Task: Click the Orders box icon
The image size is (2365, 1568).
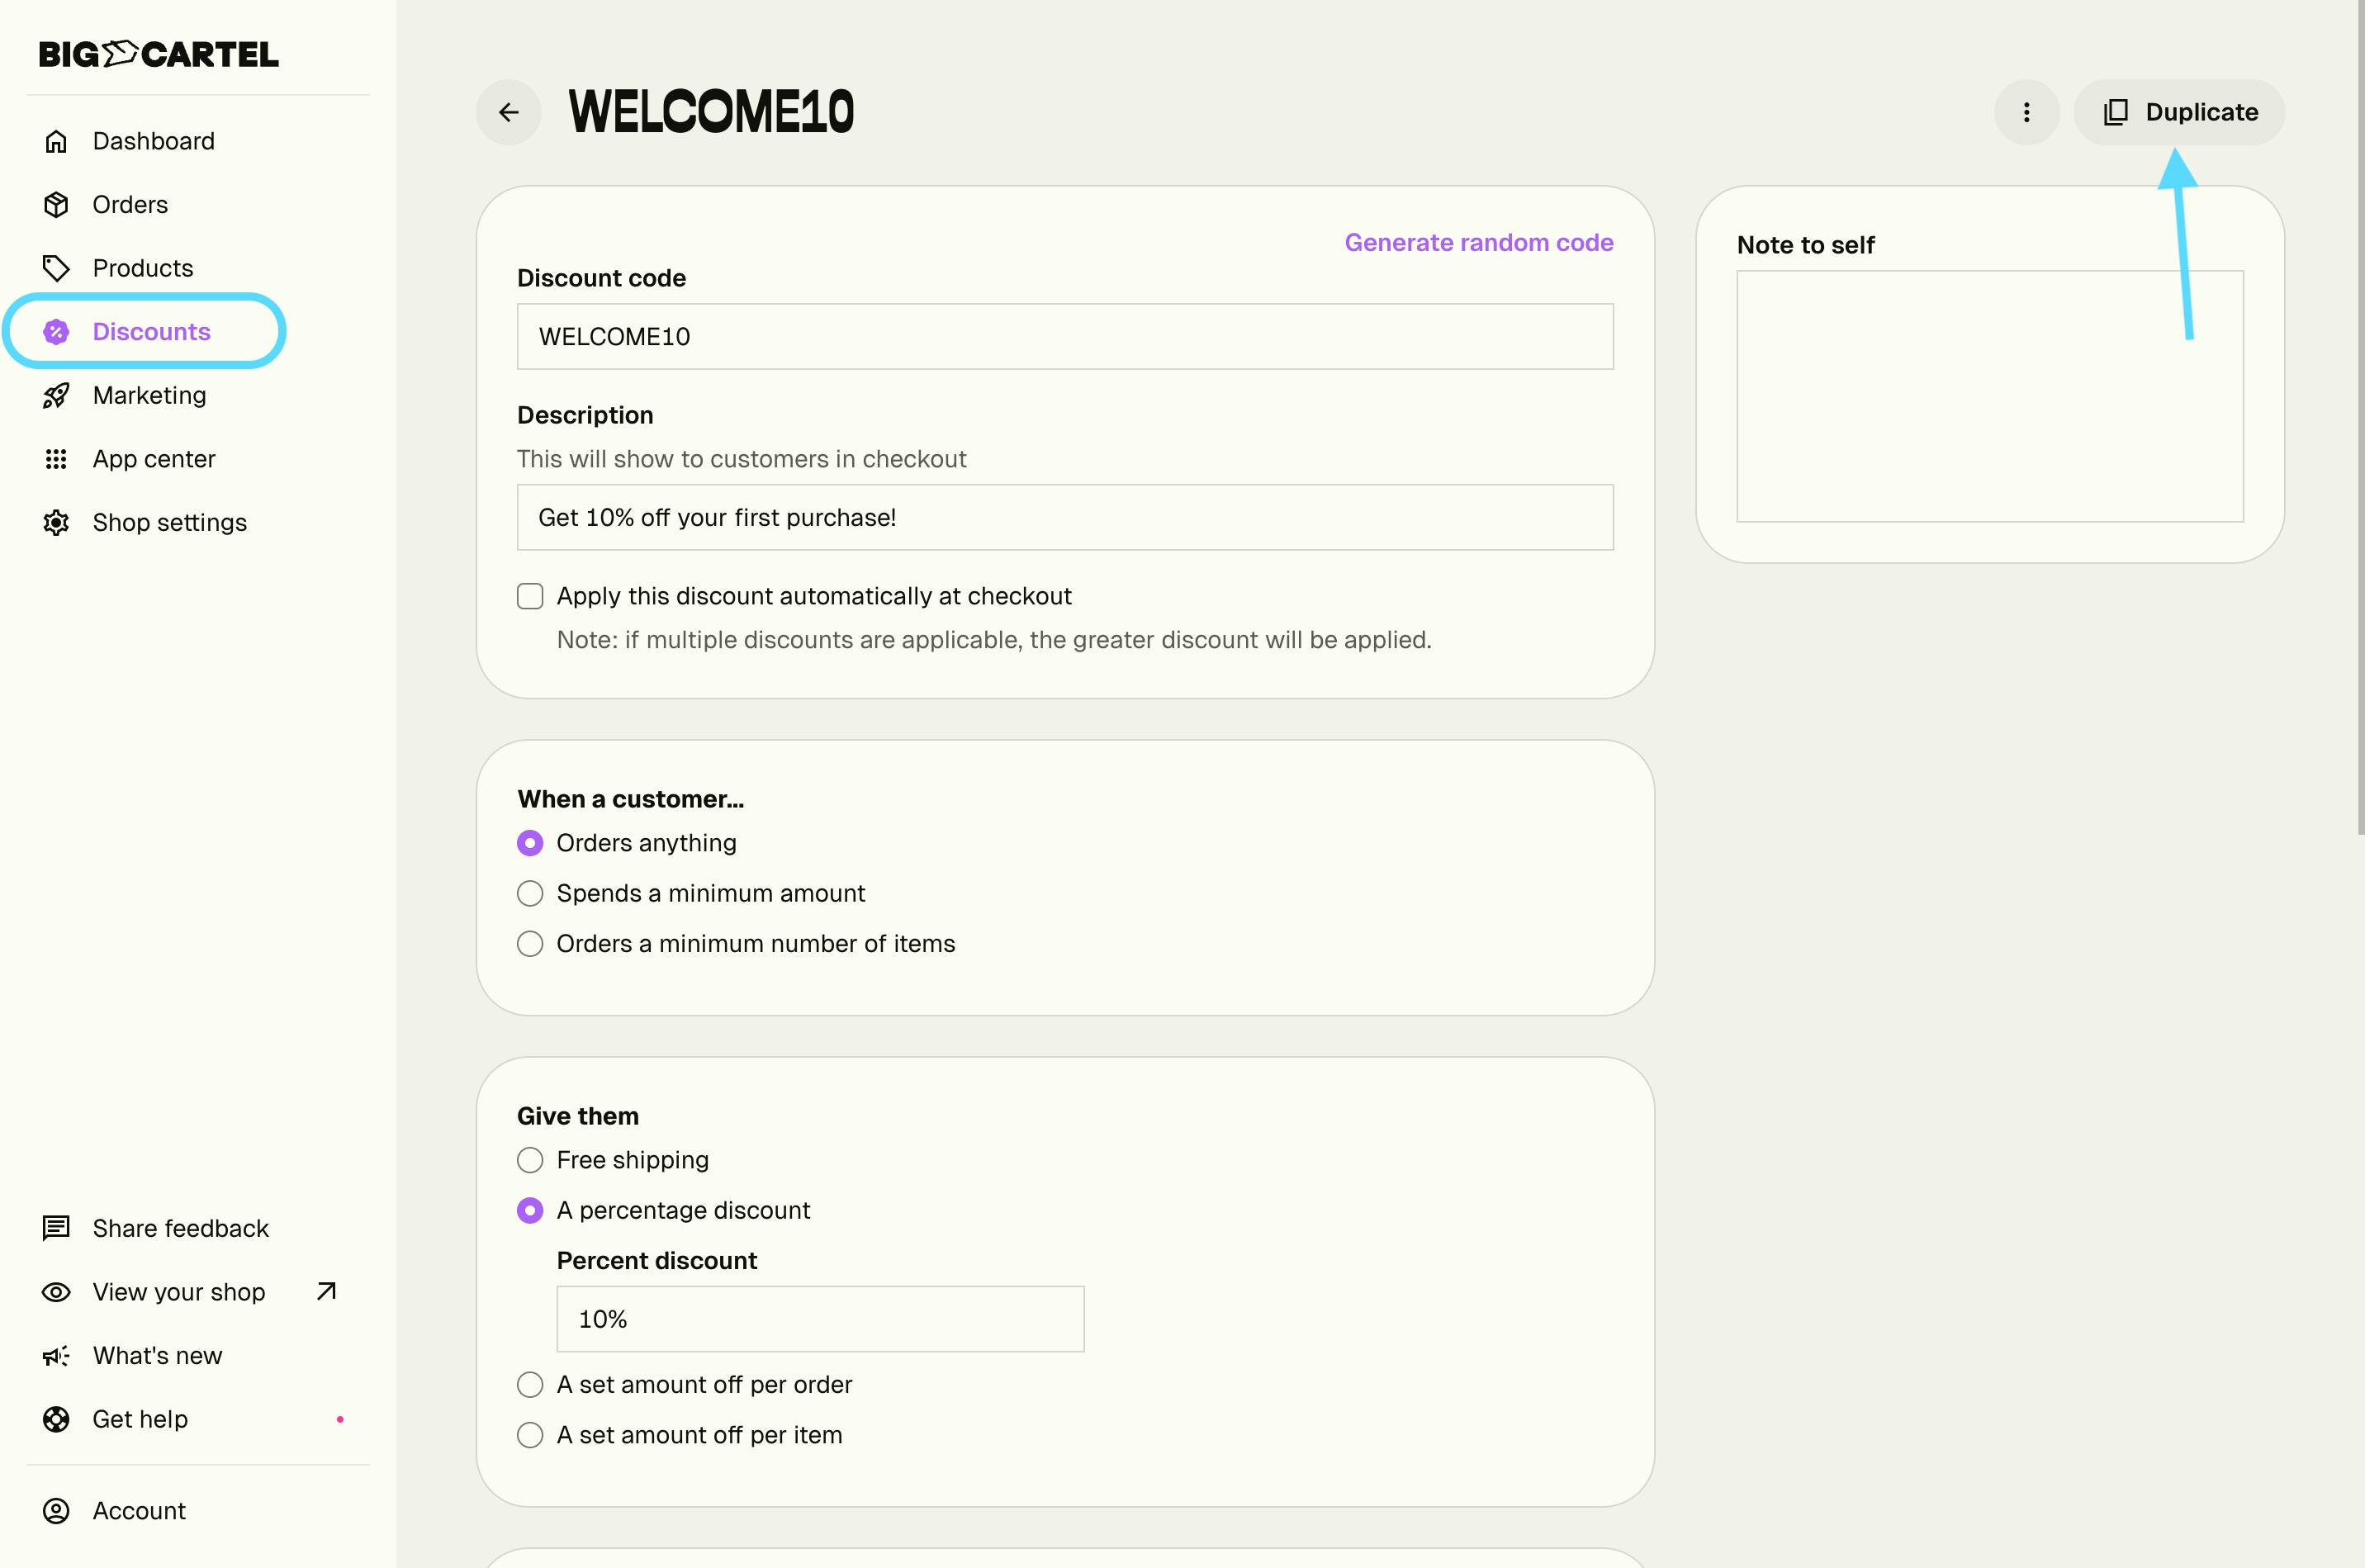Action: click(56, 205)
